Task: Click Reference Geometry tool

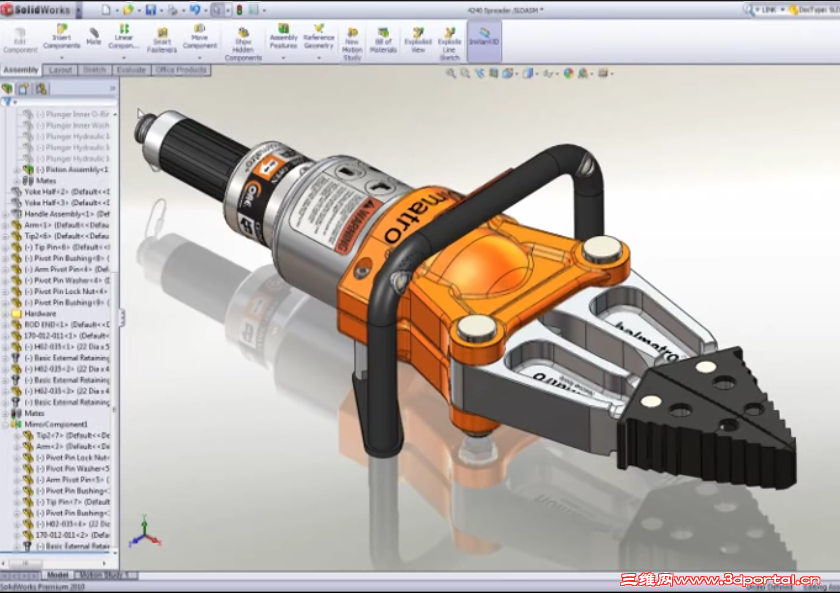Action: pos(319,36)
